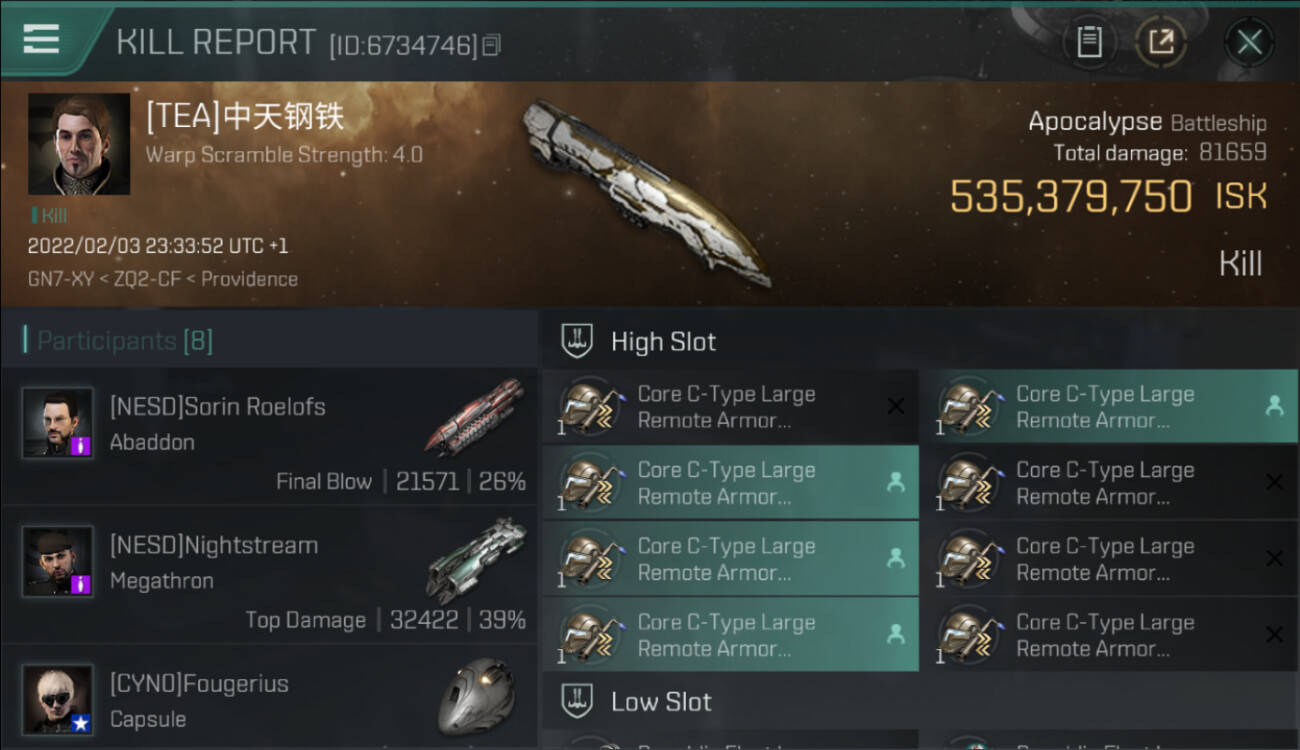Select the Abaddon ship icon
Viewport: 1300px width, 750px height.
coord(475,417)
